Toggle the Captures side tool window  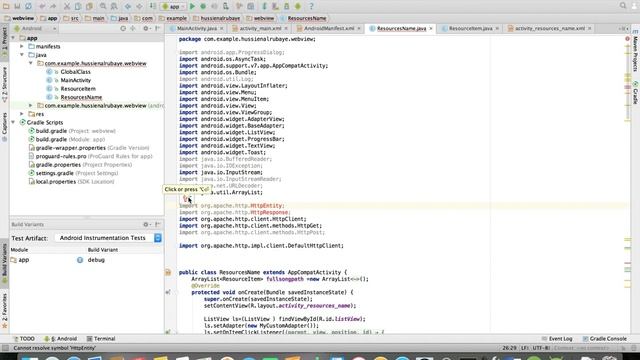pos(4,127)
